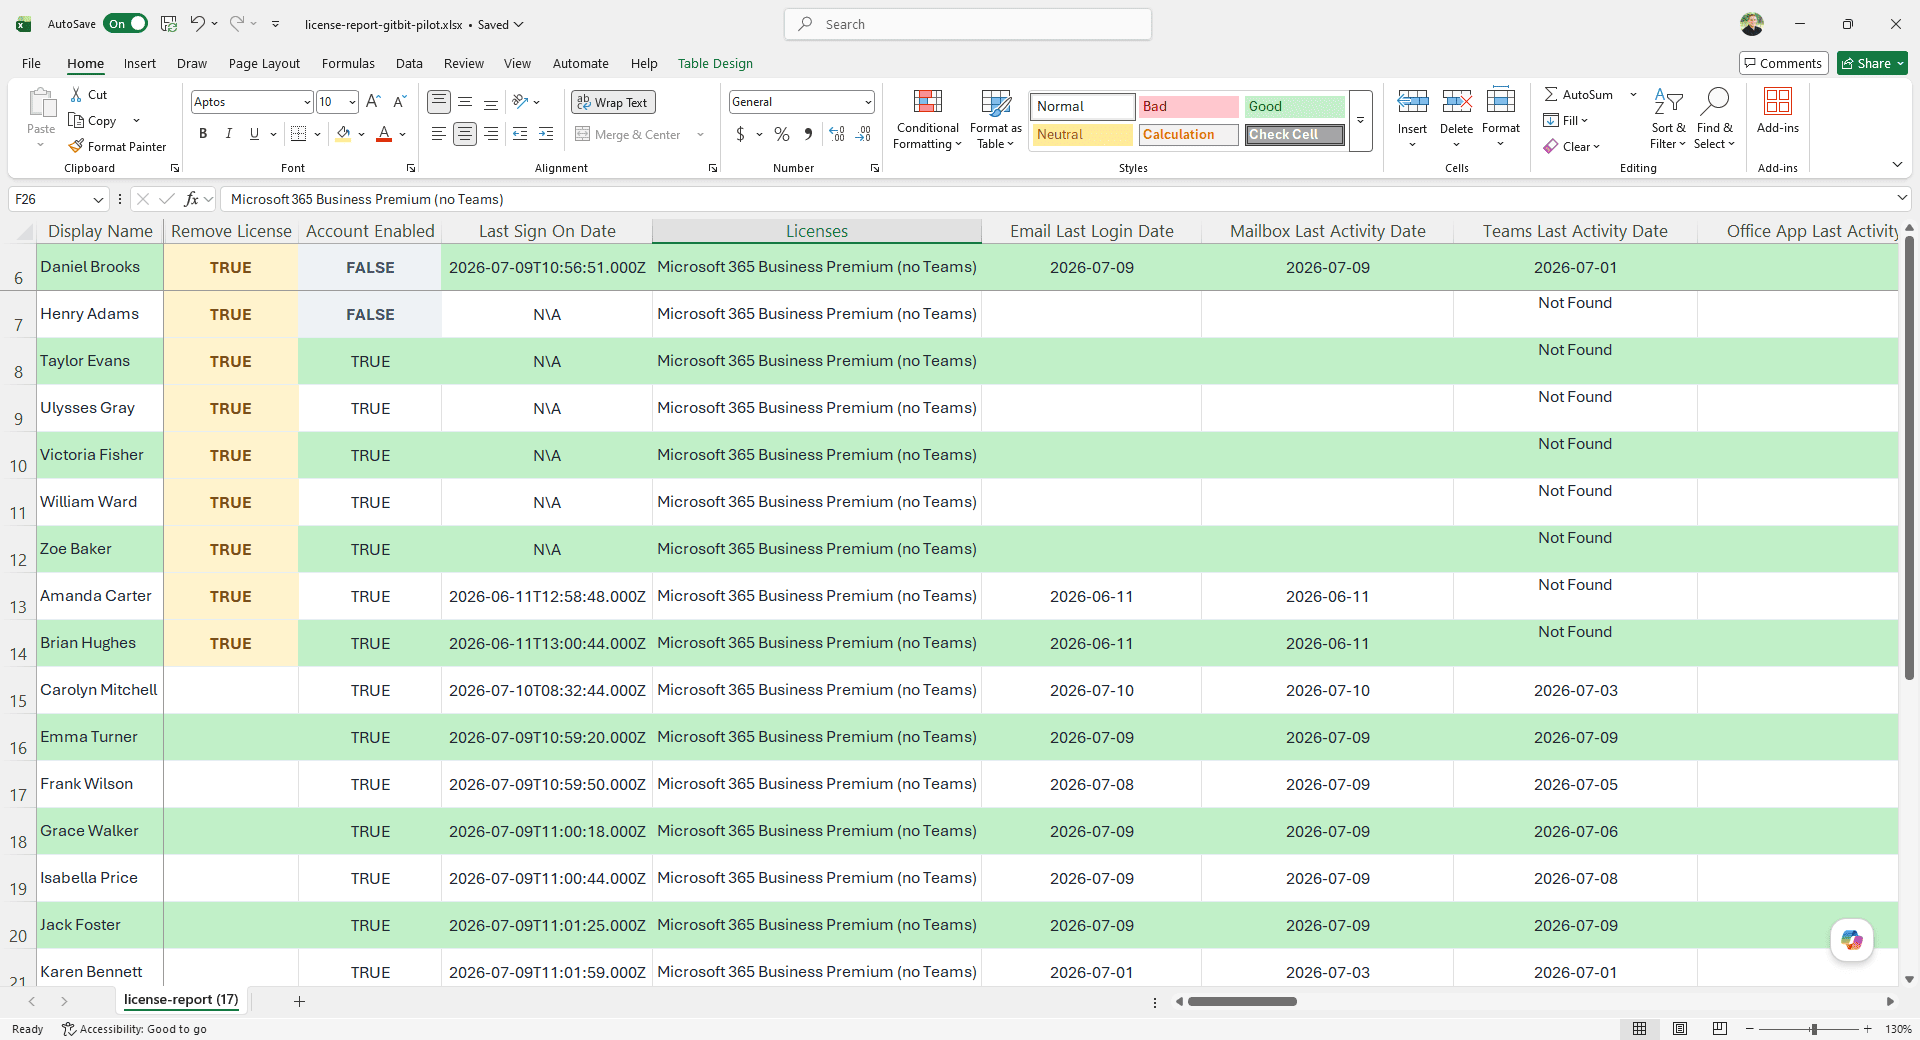The height and width of the screenshot is (1040, 1920).
Task: Open the Copilot floating button
Action: pyautogui.click(x=1852, y=940)
